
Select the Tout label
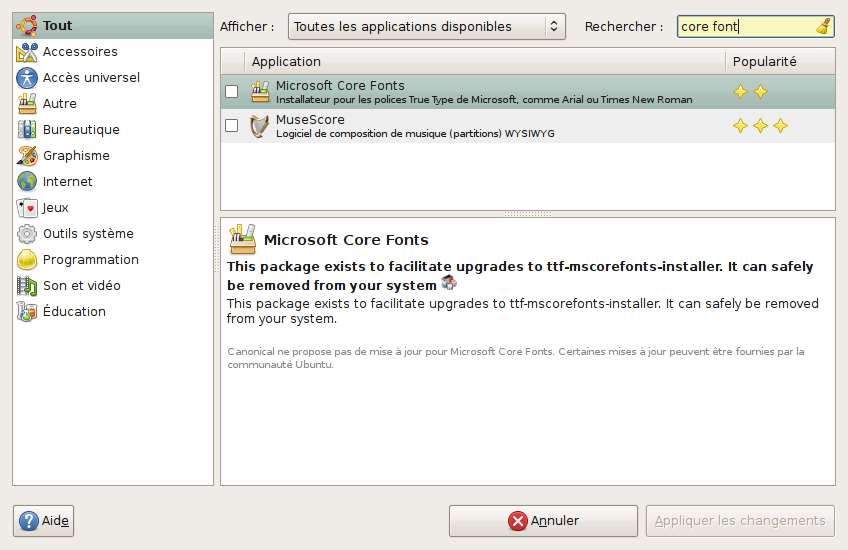click(57, 25)
